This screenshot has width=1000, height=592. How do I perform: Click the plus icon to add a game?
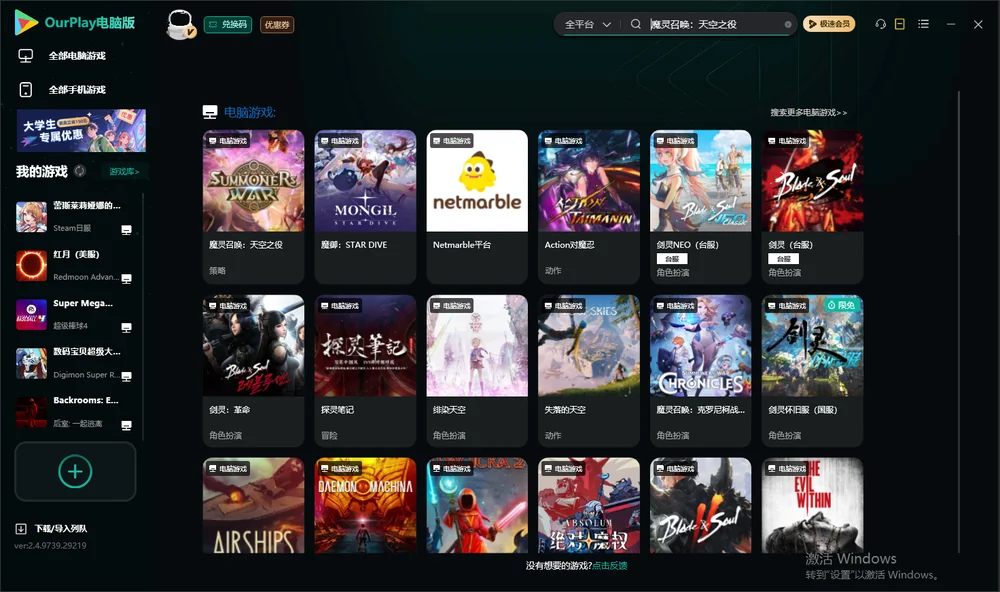pyautogui.click(x=75, y=472)
